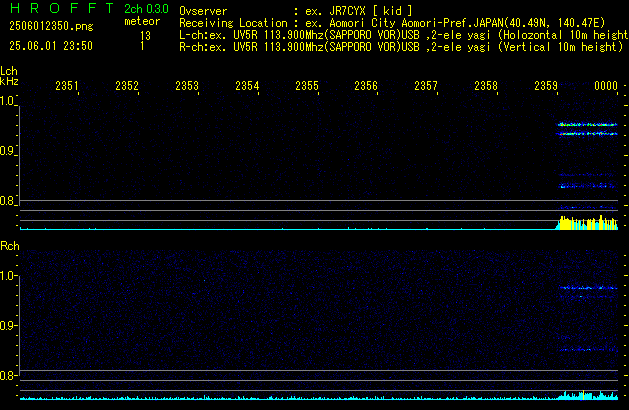Select the date stamp '25.06.01 23:50'
Screen dimensions: 629x410
pyautogui.click(x=51, y=46)
